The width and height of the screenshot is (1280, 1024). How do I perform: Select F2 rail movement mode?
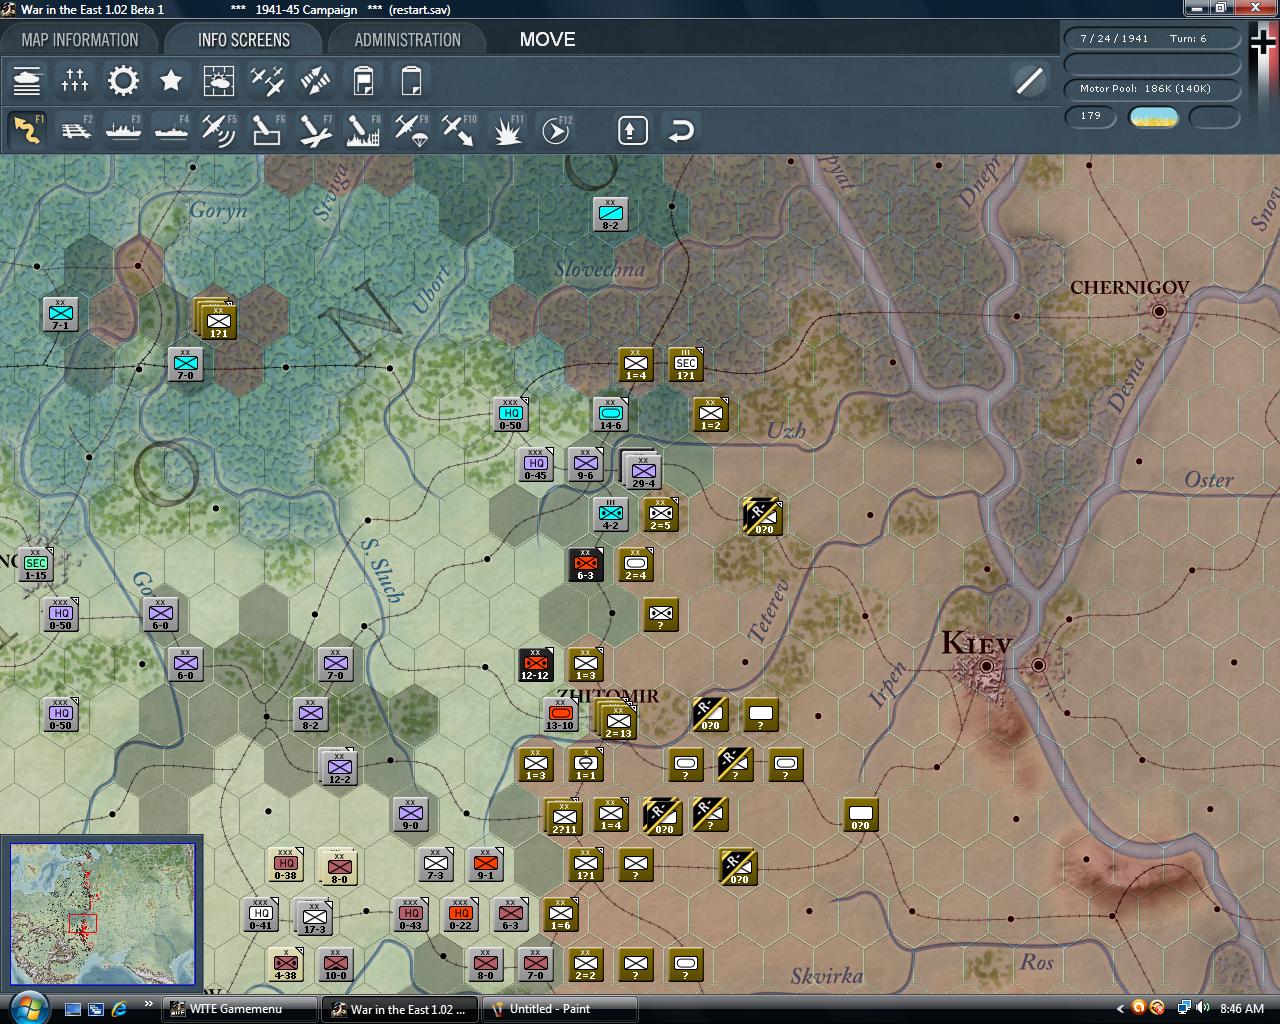tap(75, 130)
